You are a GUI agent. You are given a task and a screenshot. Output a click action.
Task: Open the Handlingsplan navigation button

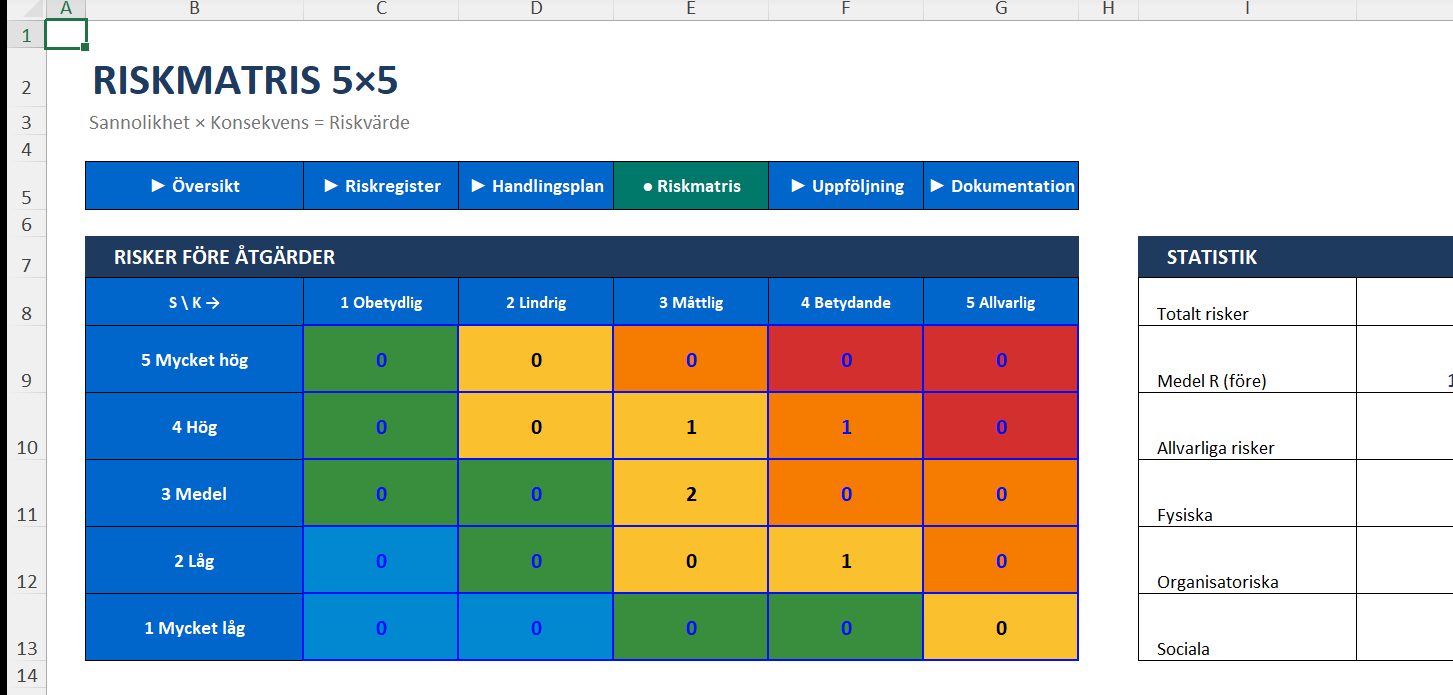coord(536,186)
